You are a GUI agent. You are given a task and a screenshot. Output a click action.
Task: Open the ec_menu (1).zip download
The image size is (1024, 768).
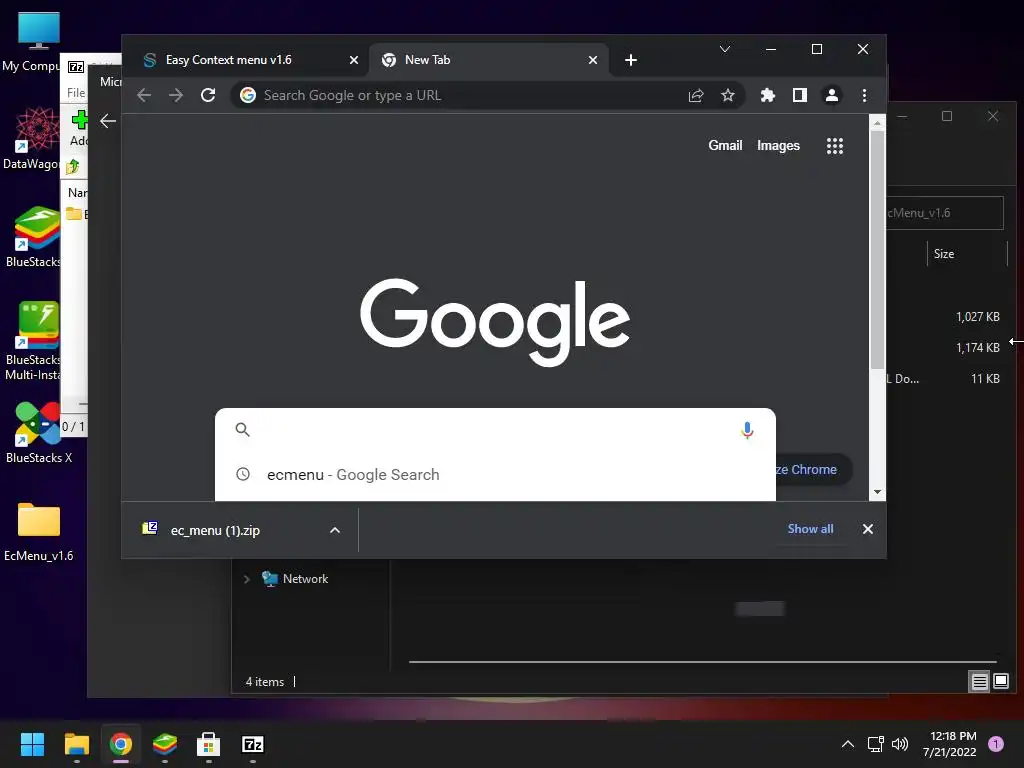pos(216,530)
